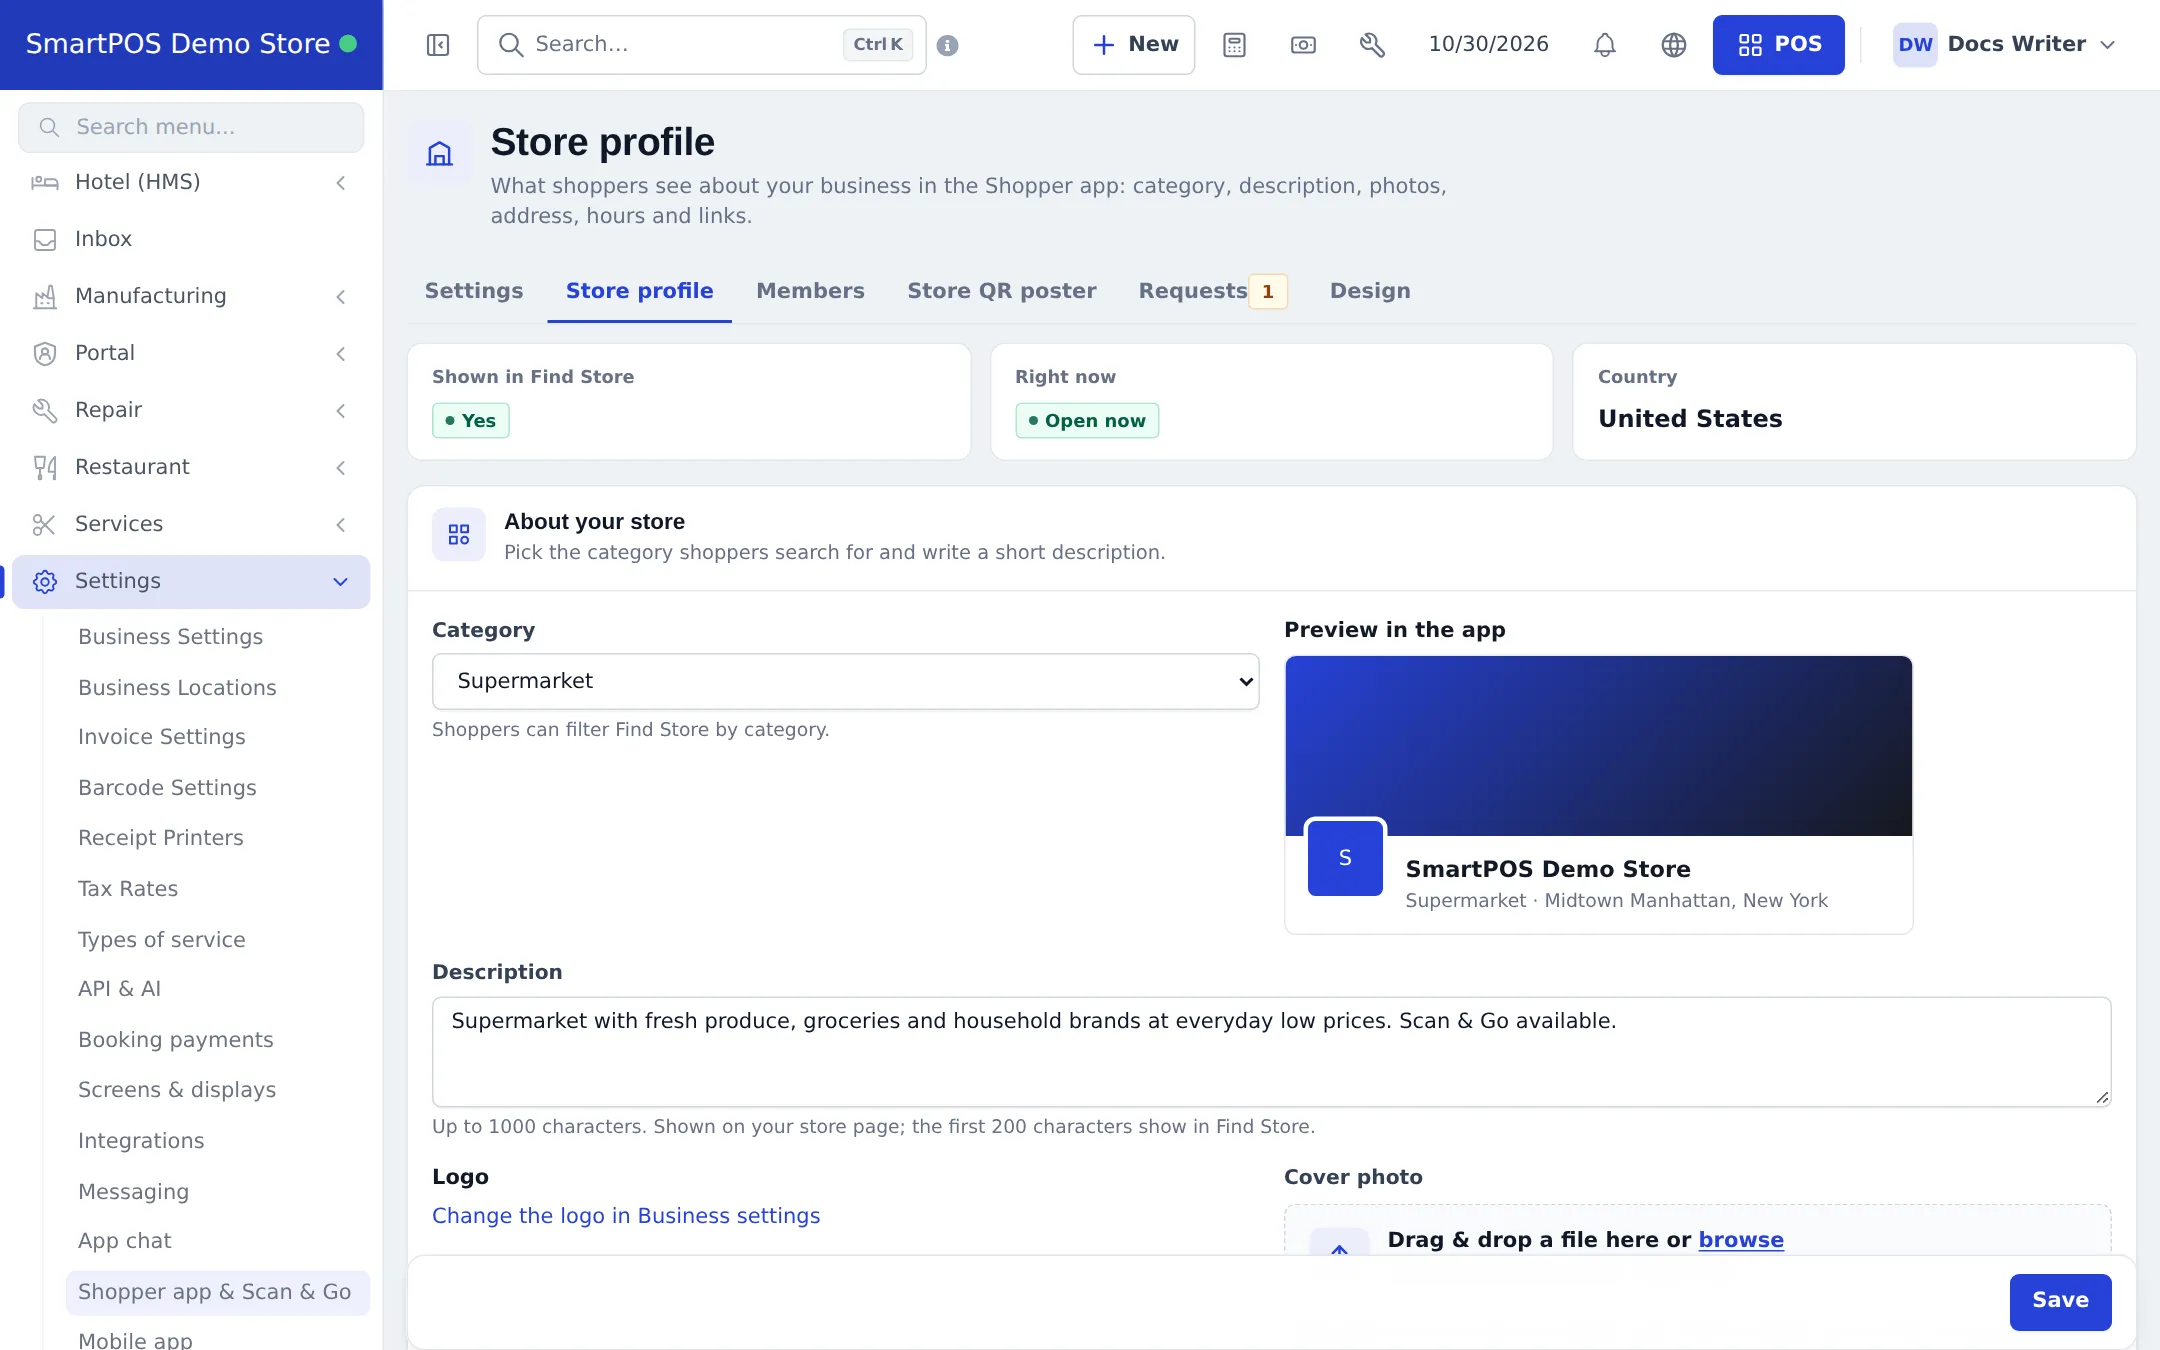Viewport: 2160px width, 1350px height.
Task: Click the Hotel (HMS) bed icon
Action: pyautogui.click(x=45, y=183)
